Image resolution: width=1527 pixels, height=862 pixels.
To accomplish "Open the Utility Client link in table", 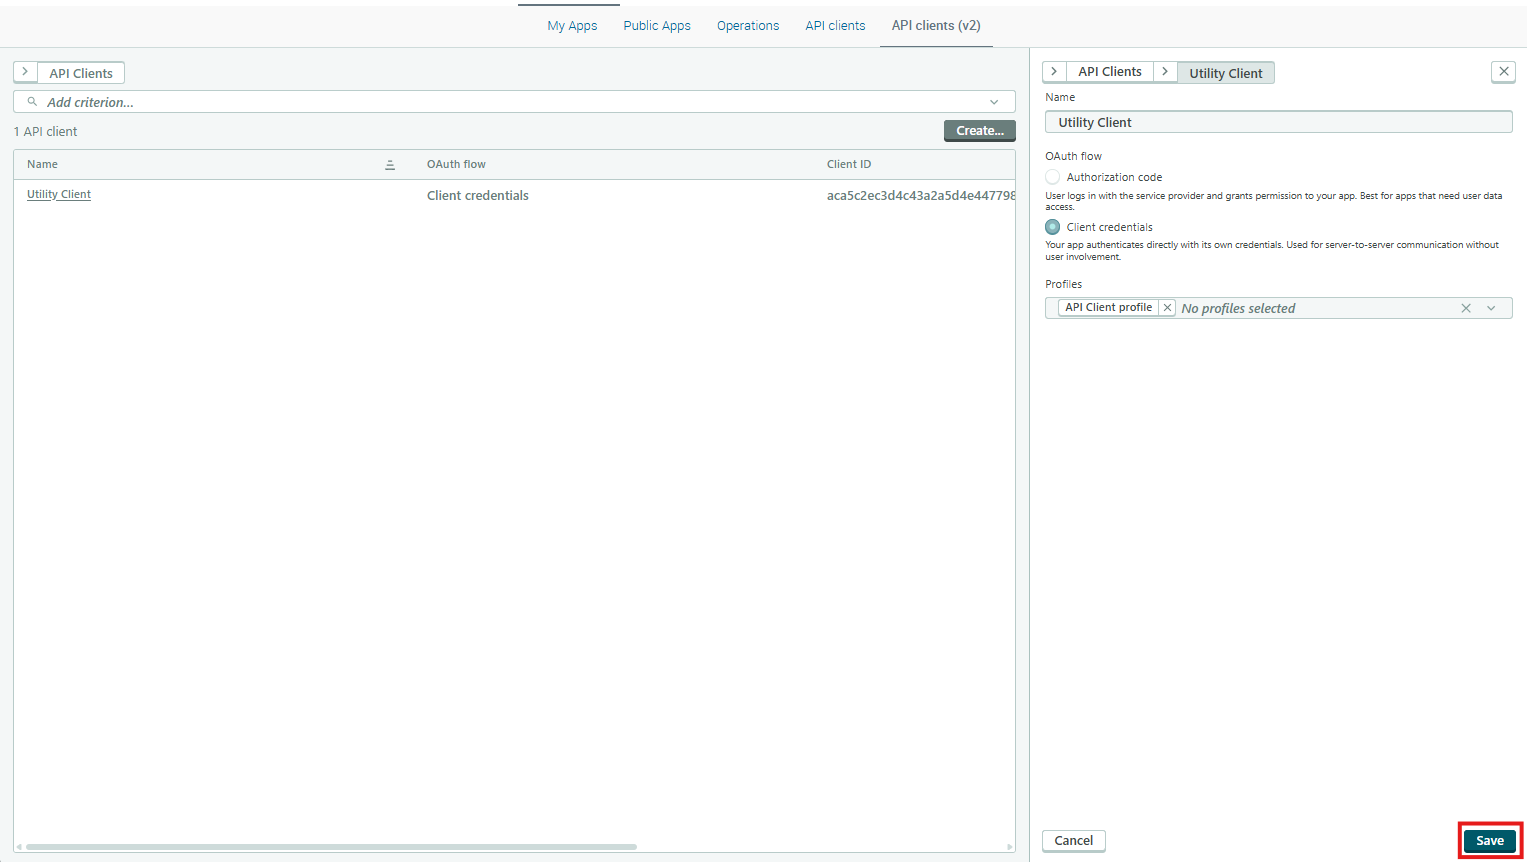I will [59, 195].
